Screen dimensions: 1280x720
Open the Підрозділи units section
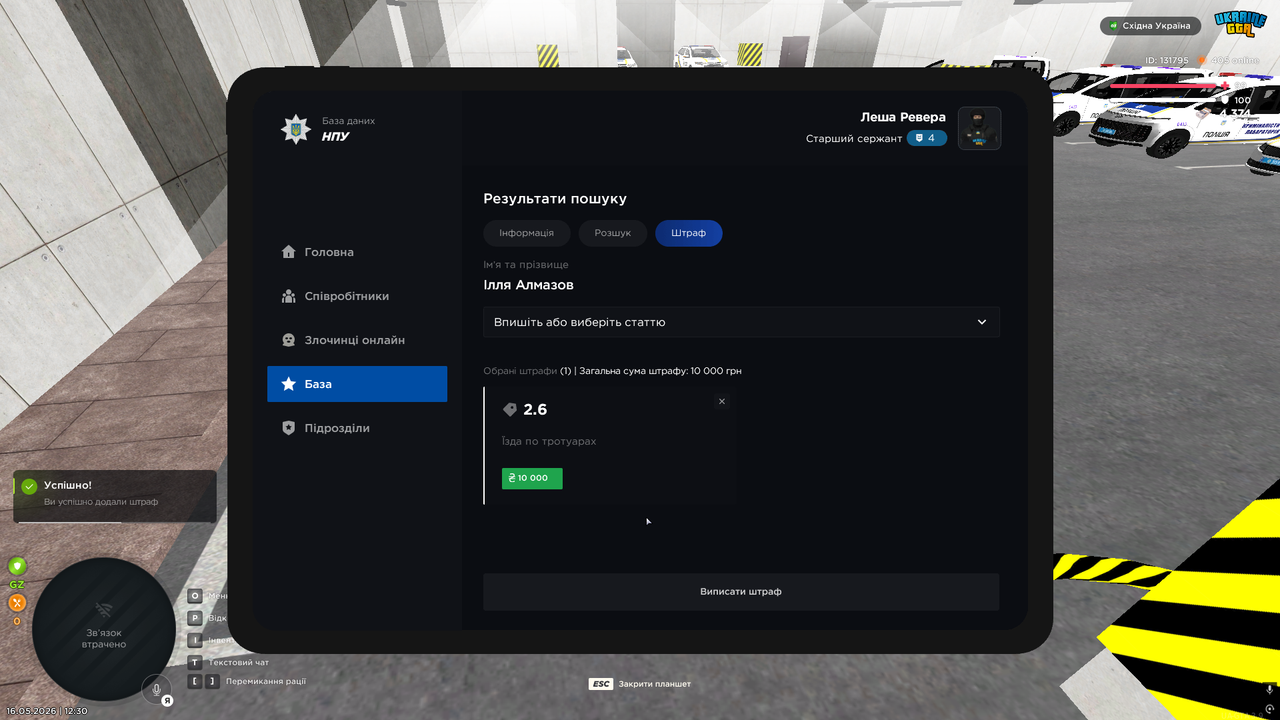click(x=357, y=428)
